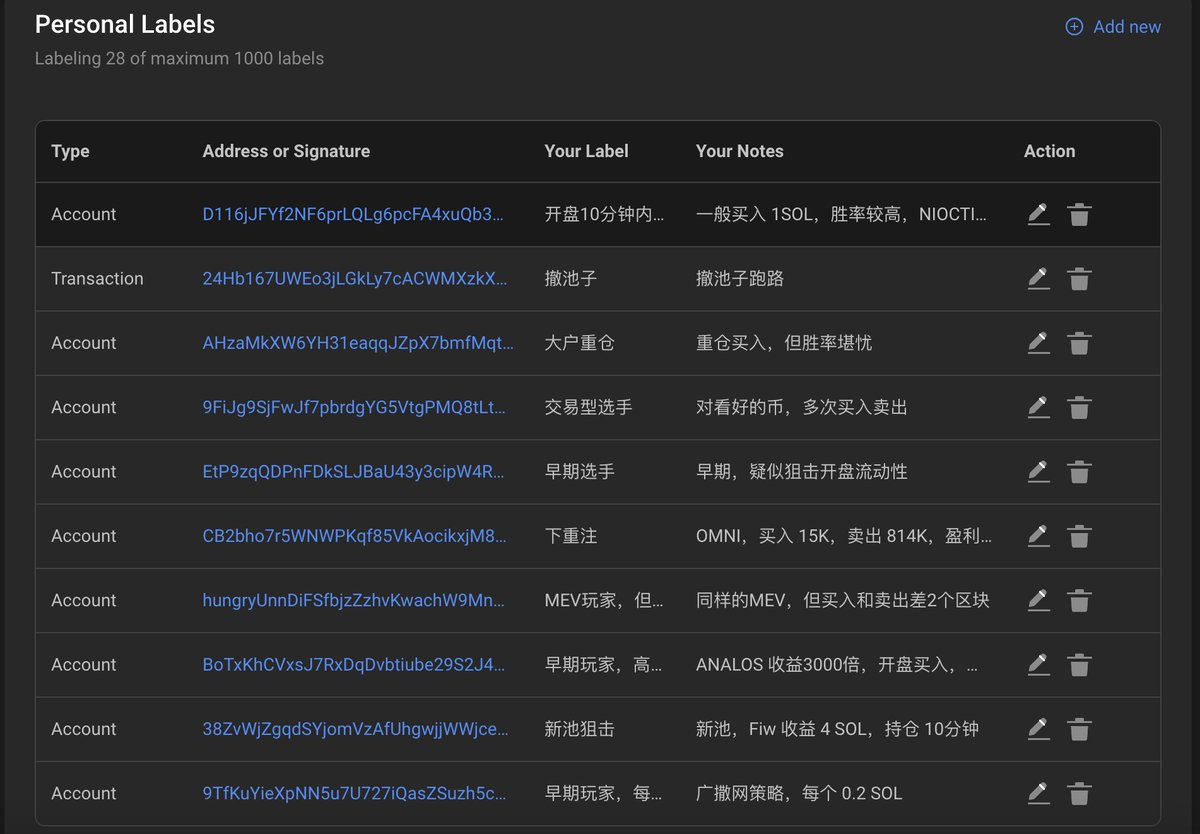Select the note 撤池子跑路
The width and height of the screenshot is (1200, 834).
click(740, 279)
